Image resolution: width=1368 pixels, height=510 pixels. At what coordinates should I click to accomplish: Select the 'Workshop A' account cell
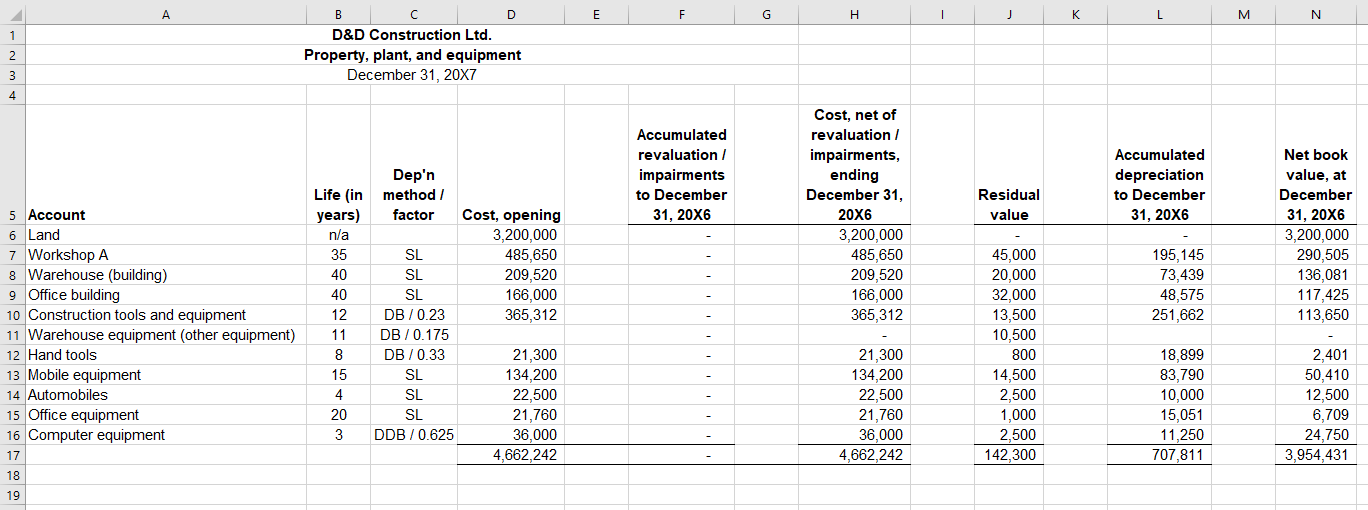[165, 255]
